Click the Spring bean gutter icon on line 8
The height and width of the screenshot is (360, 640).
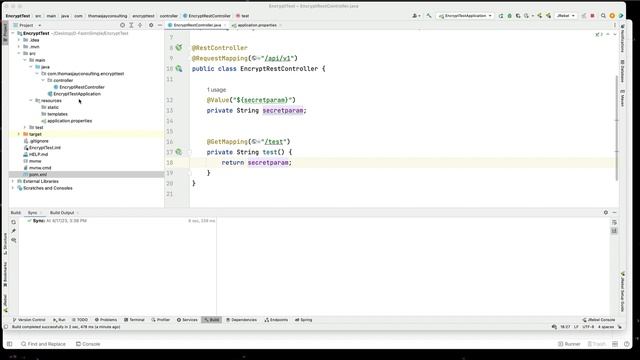(179, 48)
